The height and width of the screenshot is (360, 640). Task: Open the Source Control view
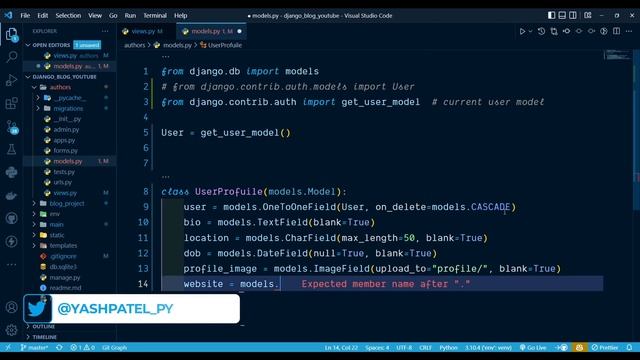(x=11, y=127)
